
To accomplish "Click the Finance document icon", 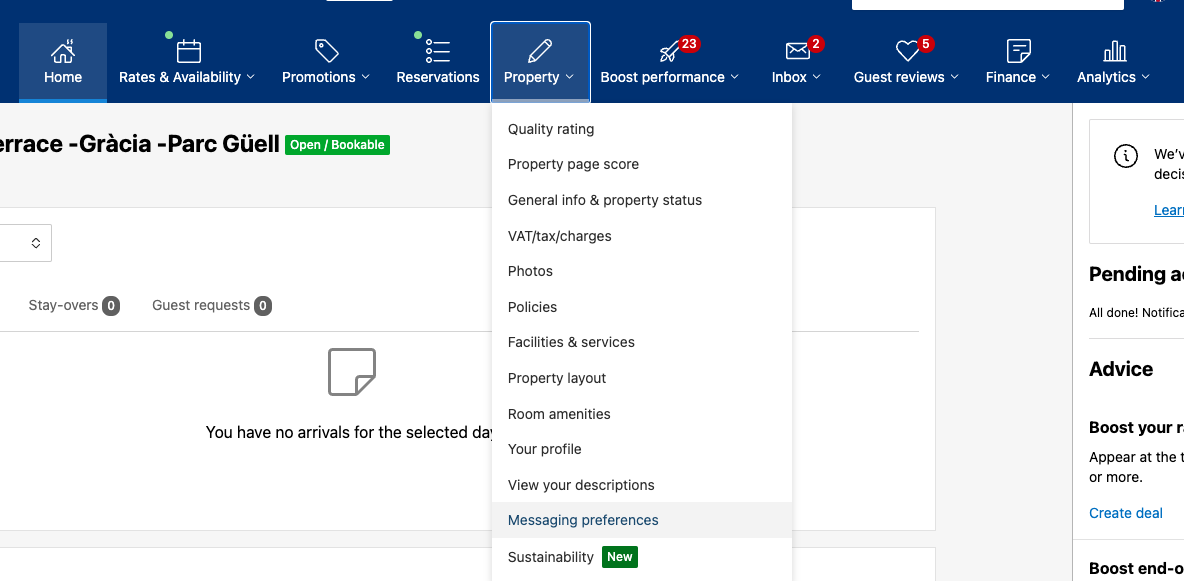I will (1017, 49).
